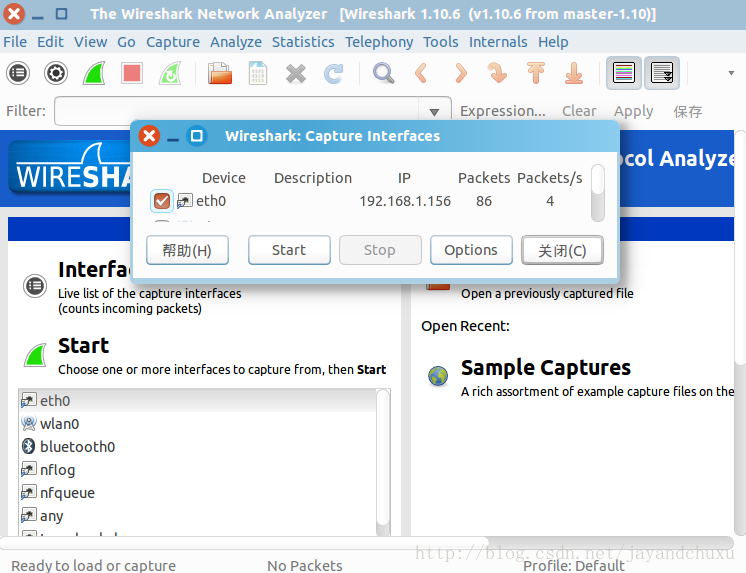Expand the toolbar overflow arrow
Viewport: 746px width, 573px height.
point(731,73)
